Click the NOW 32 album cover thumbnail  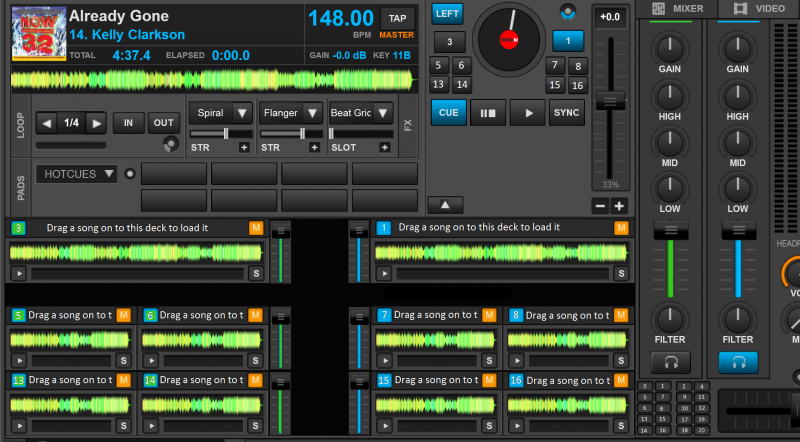[39, 34]
